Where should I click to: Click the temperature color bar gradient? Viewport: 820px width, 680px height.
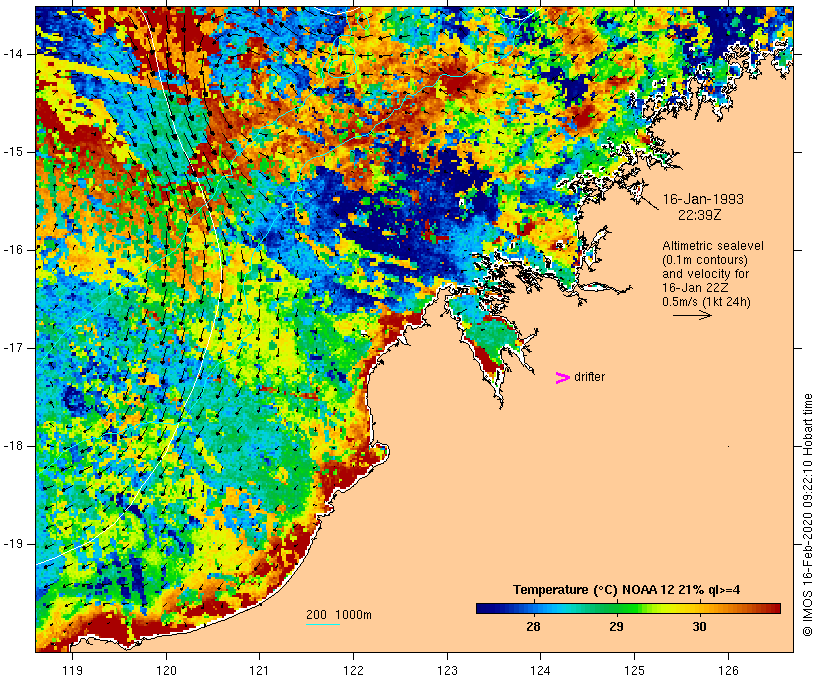[x=628, y=608]
